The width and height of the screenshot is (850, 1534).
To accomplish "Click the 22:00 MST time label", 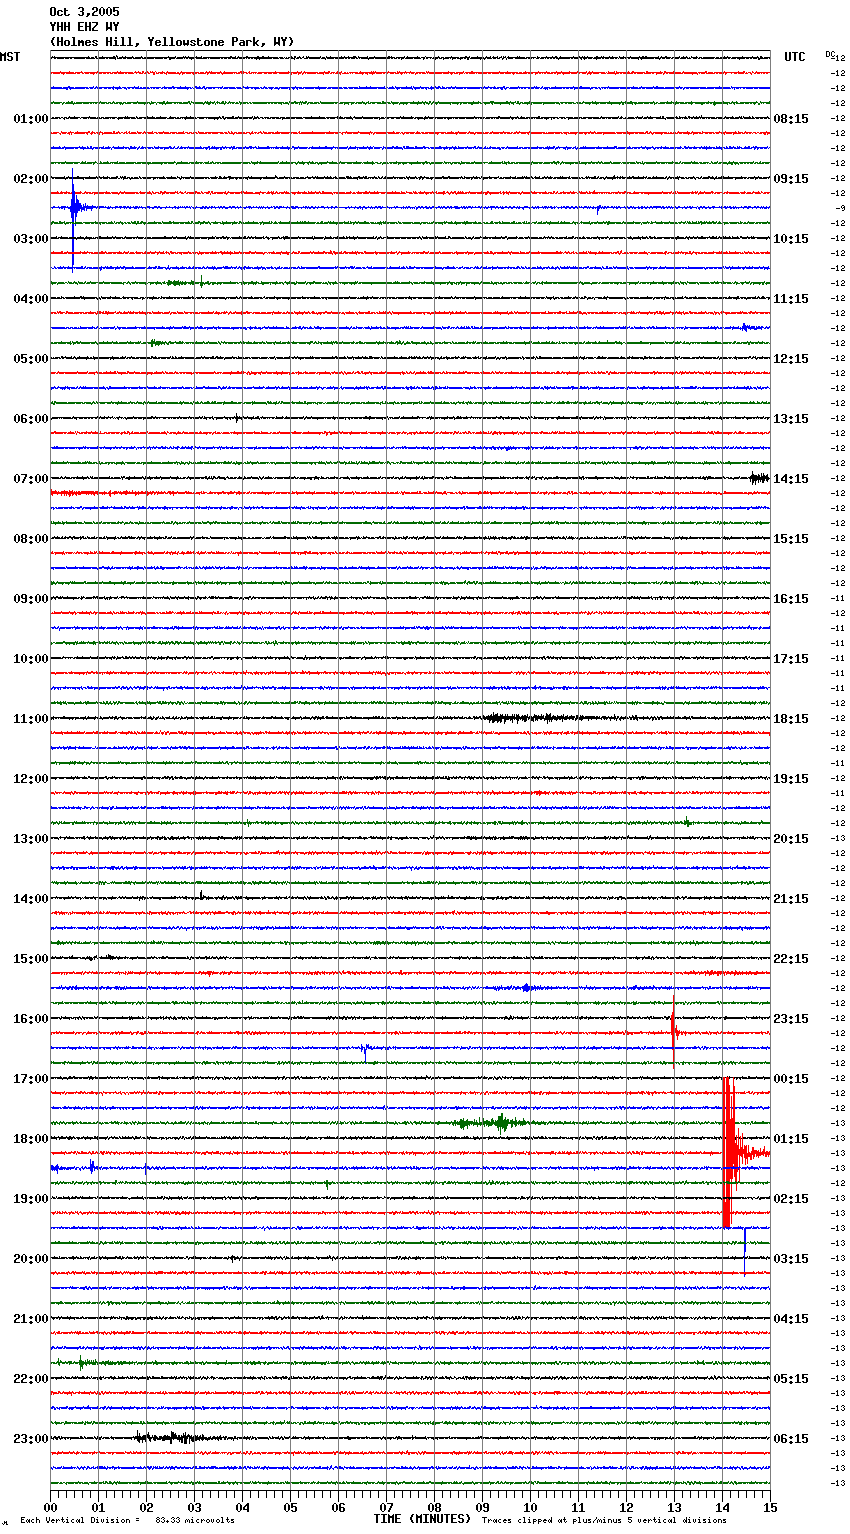I will tap(31, 1379).
